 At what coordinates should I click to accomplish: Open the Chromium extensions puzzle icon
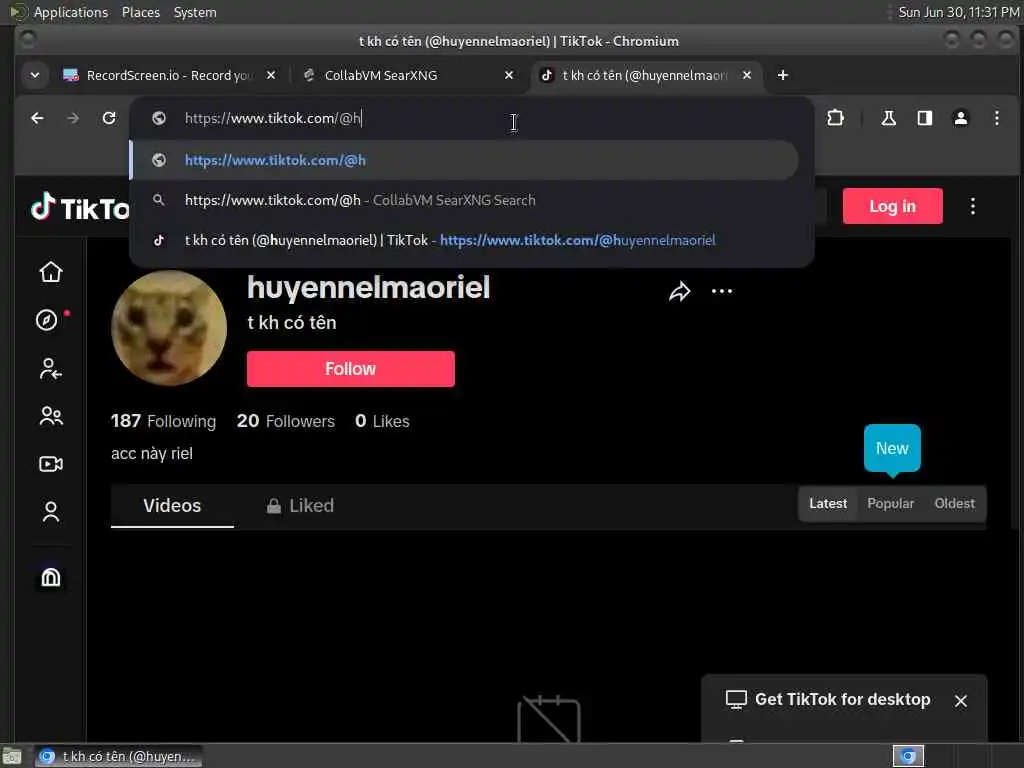click(835, 118)
